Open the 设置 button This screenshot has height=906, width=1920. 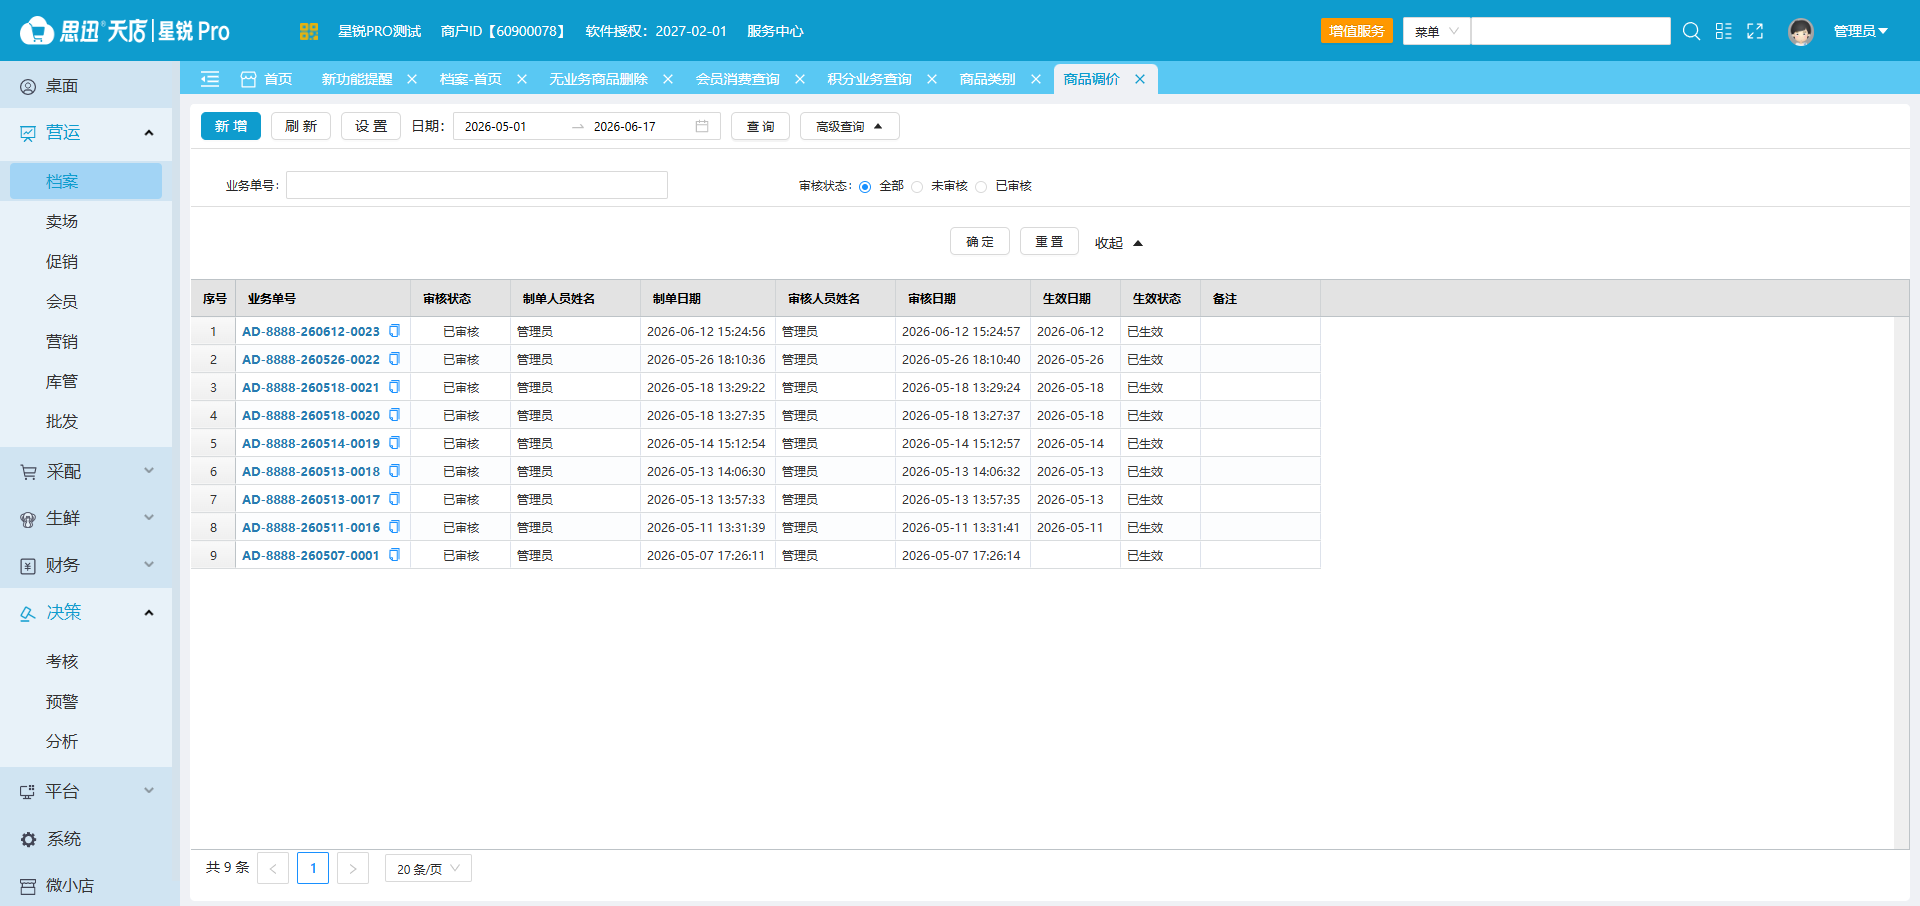pyautogui.click(x=371, y=126)
